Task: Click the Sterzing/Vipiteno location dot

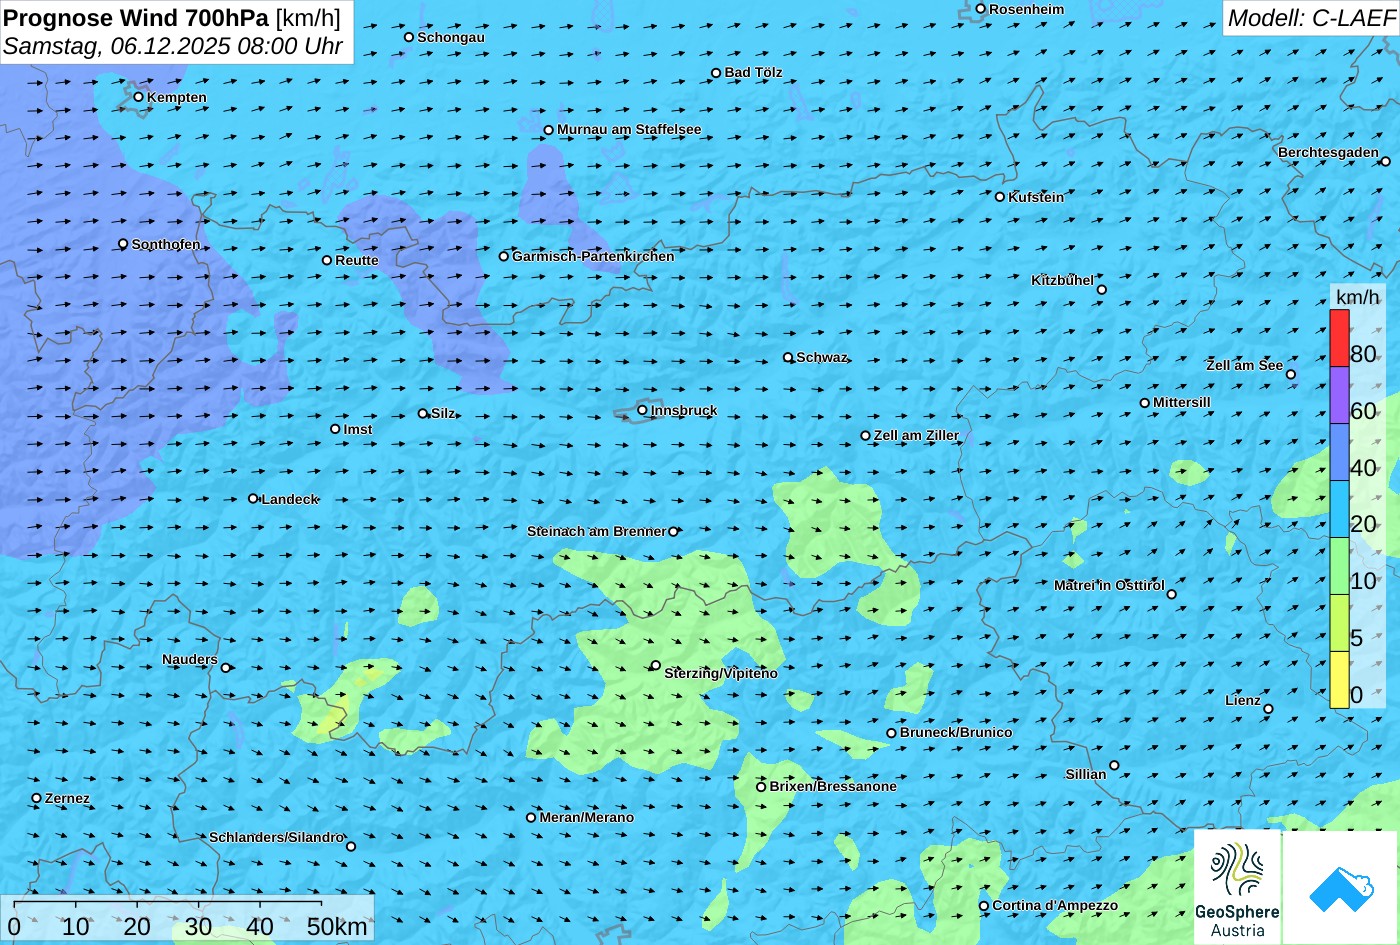Action: point(656,665)
